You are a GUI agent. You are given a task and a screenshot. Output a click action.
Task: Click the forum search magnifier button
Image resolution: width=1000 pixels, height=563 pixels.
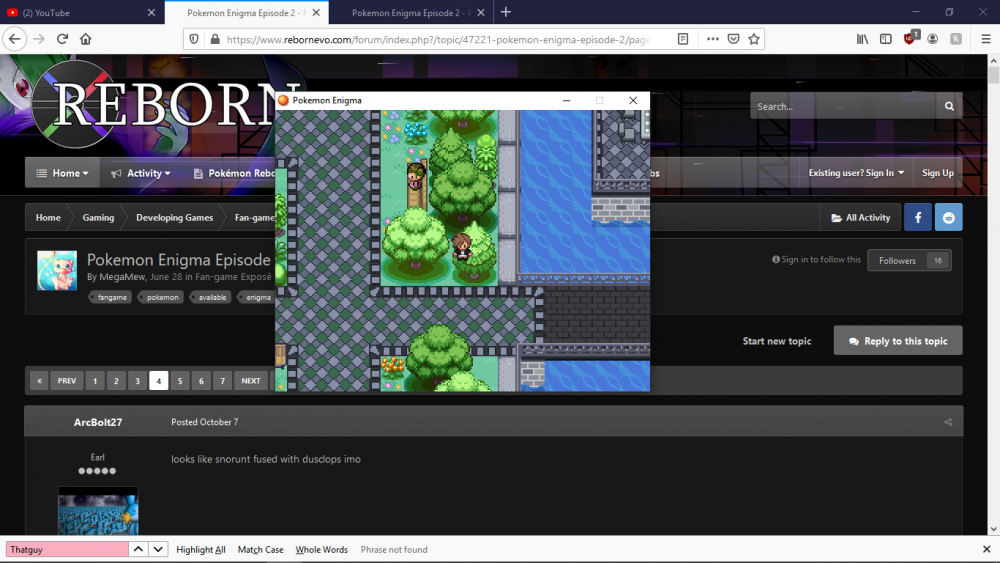click(x=948, y=106)
